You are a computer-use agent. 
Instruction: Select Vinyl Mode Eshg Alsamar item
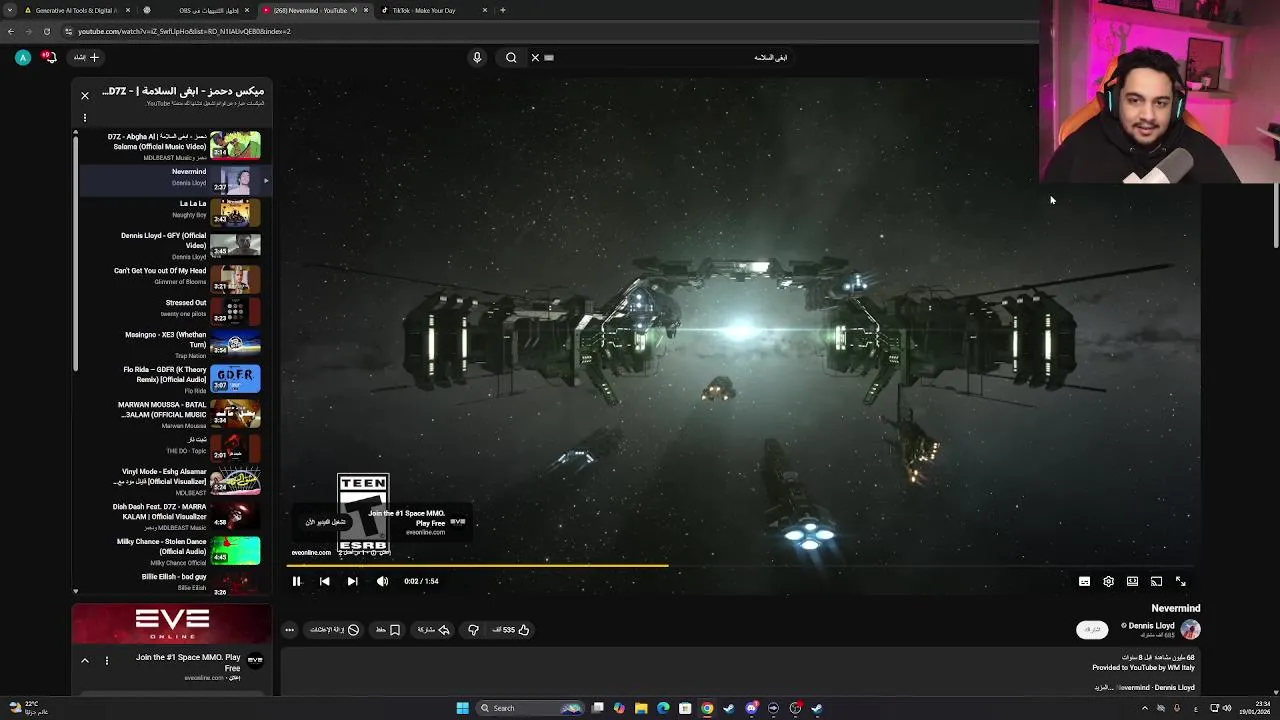[x=172, y=481]
